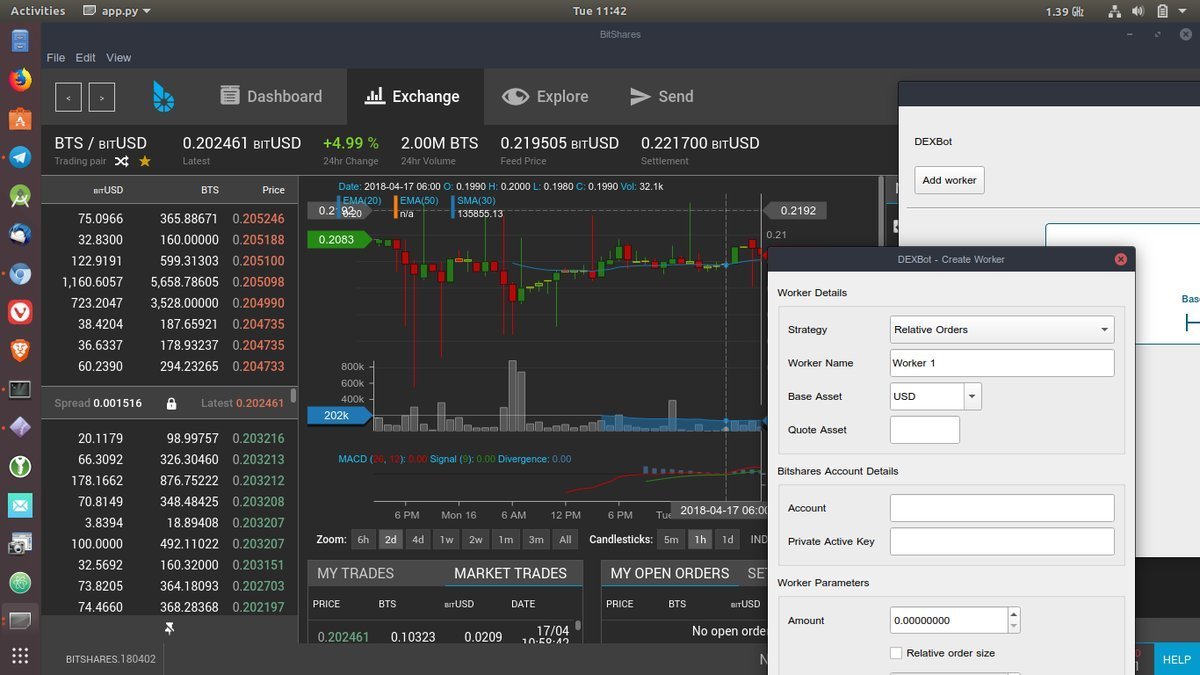Show all applications grid
The image size is (1200, 675).
[x=20, y=656]
